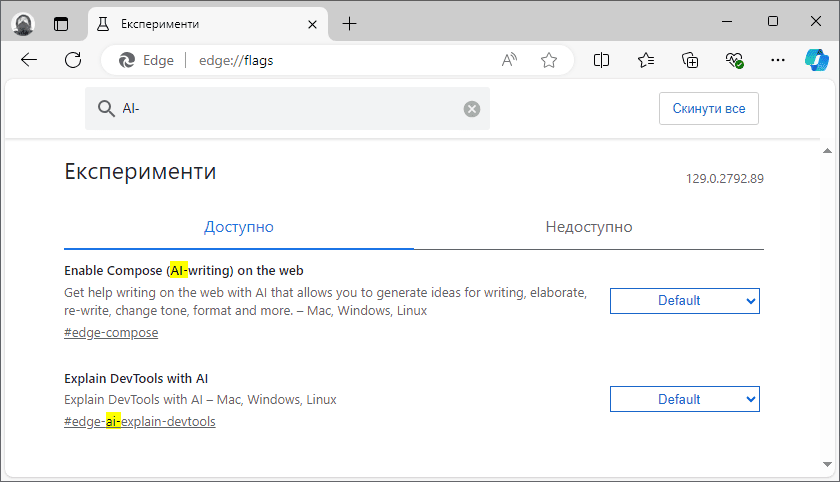This screenshot has width=840, height=482.
Task: Open the Copilot sidebar
Action: (x=817, y=60)
